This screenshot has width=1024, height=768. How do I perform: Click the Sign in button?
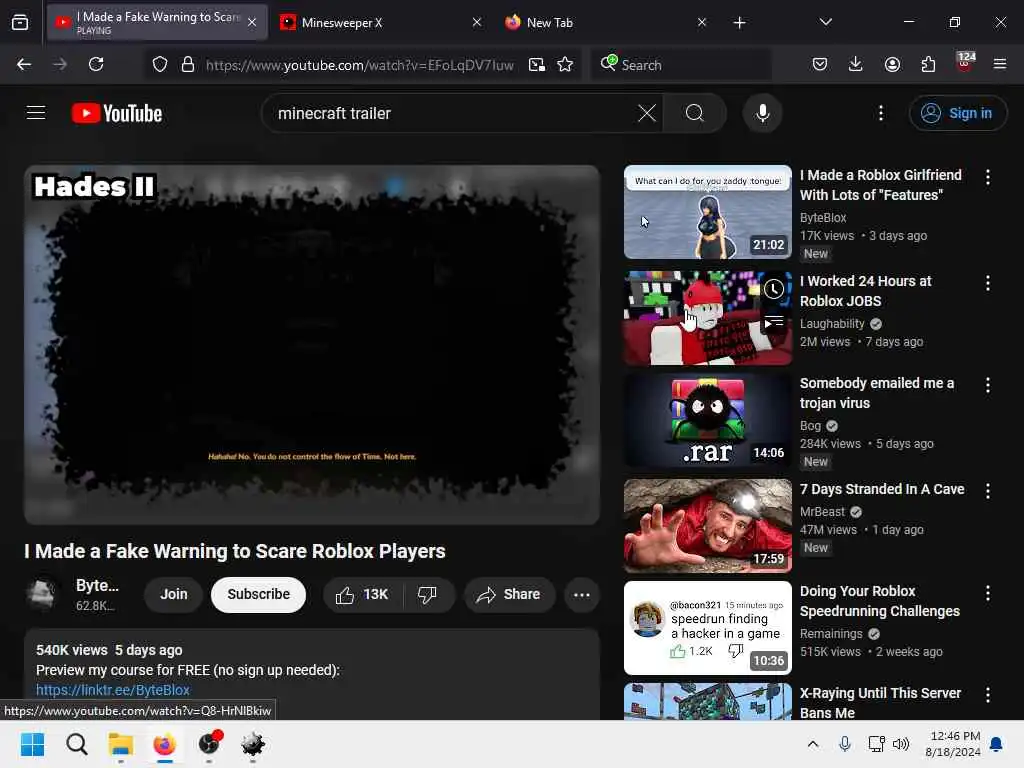coord(958,114)
